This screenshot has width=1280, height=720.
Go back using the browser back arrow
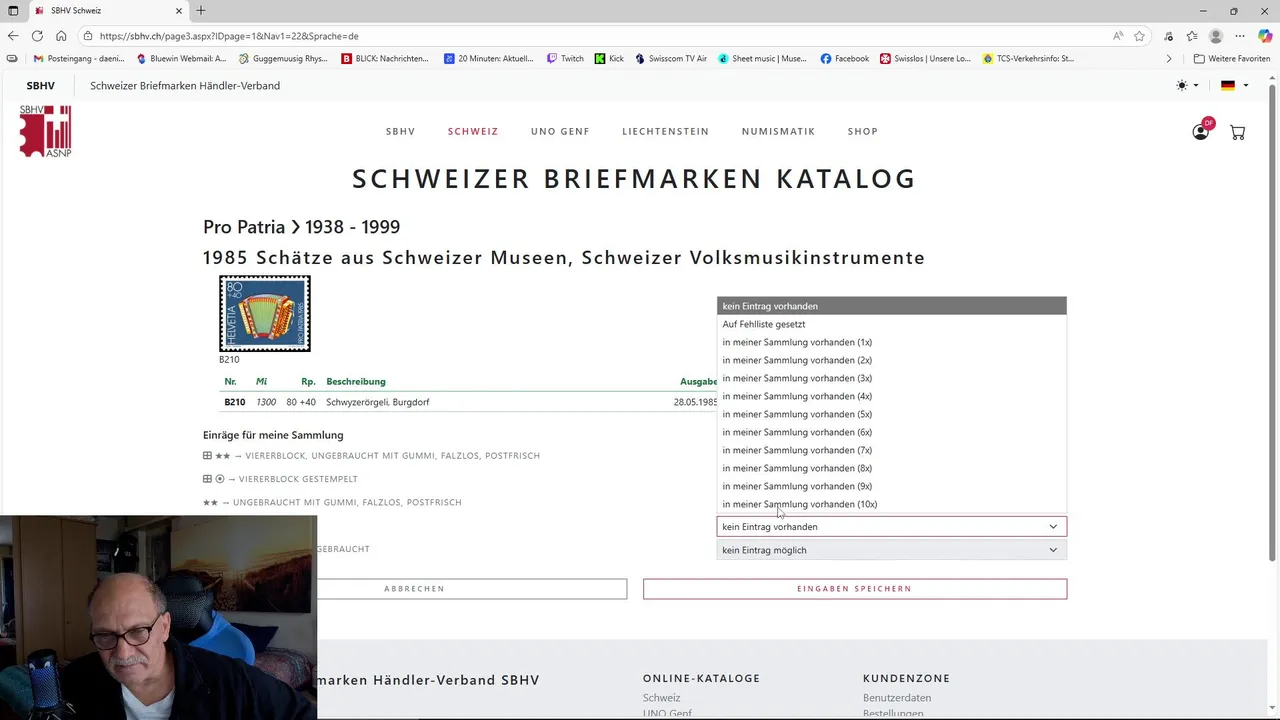point(13,36)
